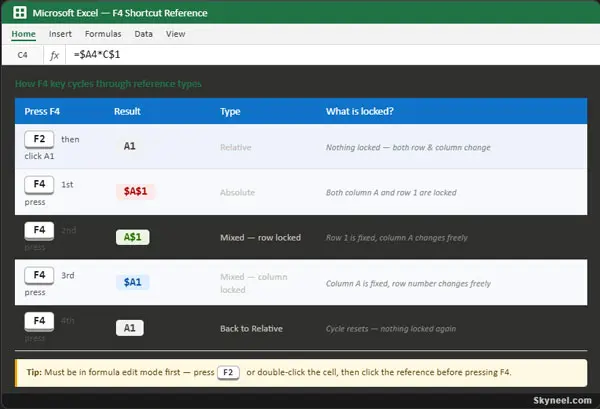Click the What is locked? column header
The image size is (600, 409).
pos(359,111)
